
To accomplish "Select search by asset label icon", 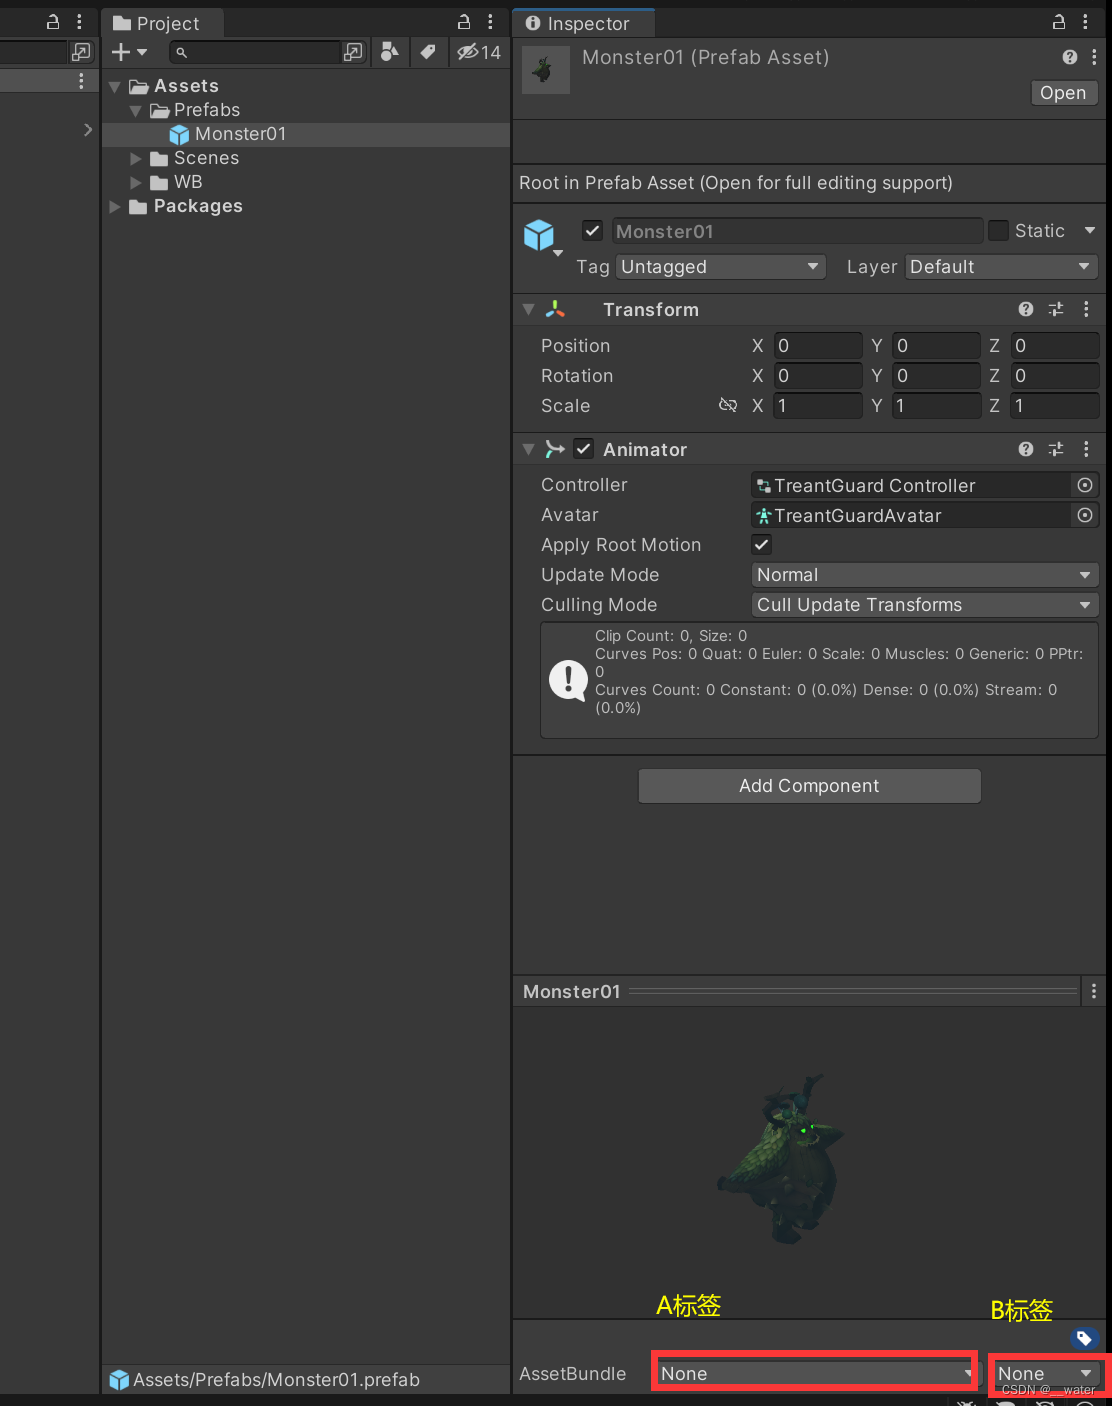I will tap(429, 52).
